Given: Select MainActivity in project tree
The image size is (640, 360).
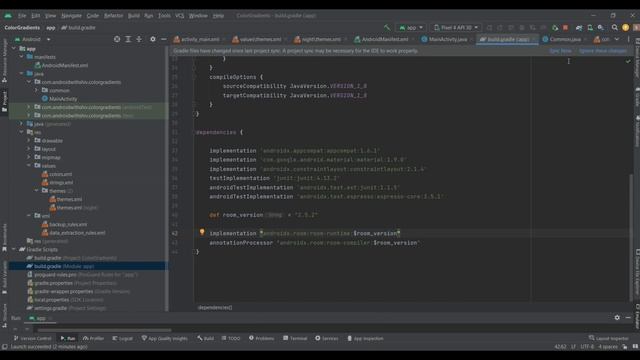Looking at the screenshot, I should (x=59, y=99).
